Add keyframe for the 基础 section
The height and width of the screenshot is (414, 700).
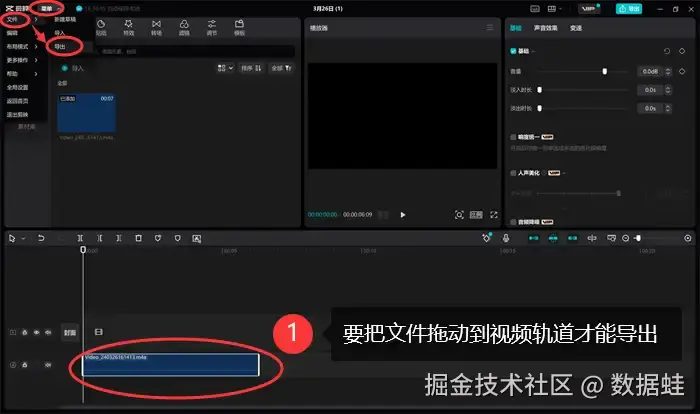click(682, 51)
